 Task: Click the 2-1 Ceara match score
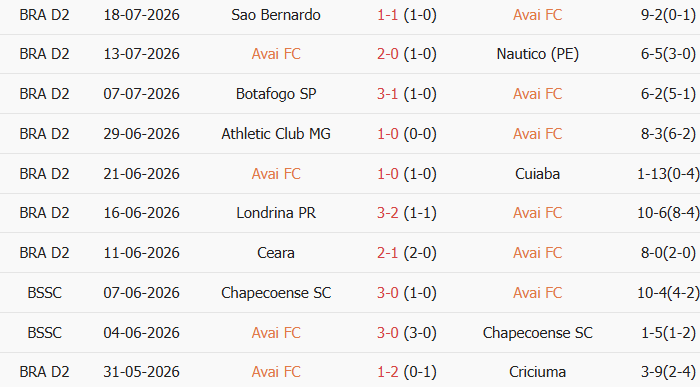388,253
